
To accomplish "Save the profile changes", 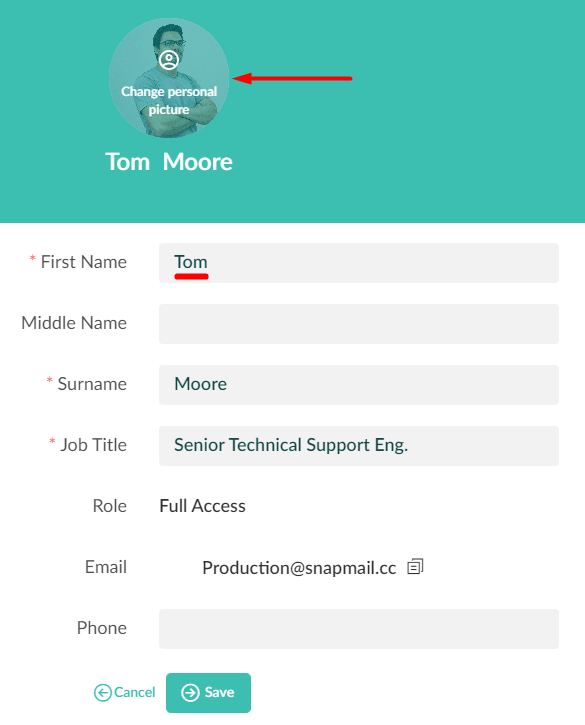I will point(209,693).
